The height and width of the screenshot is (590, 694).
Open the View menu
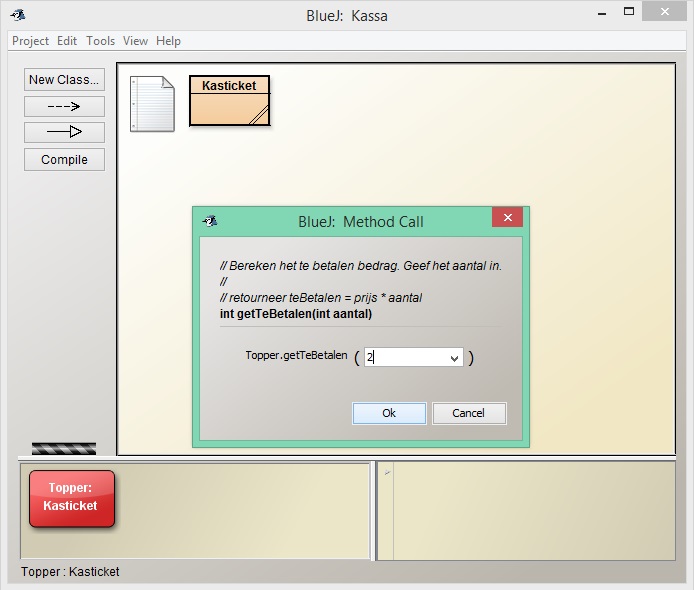pos(135,41)
